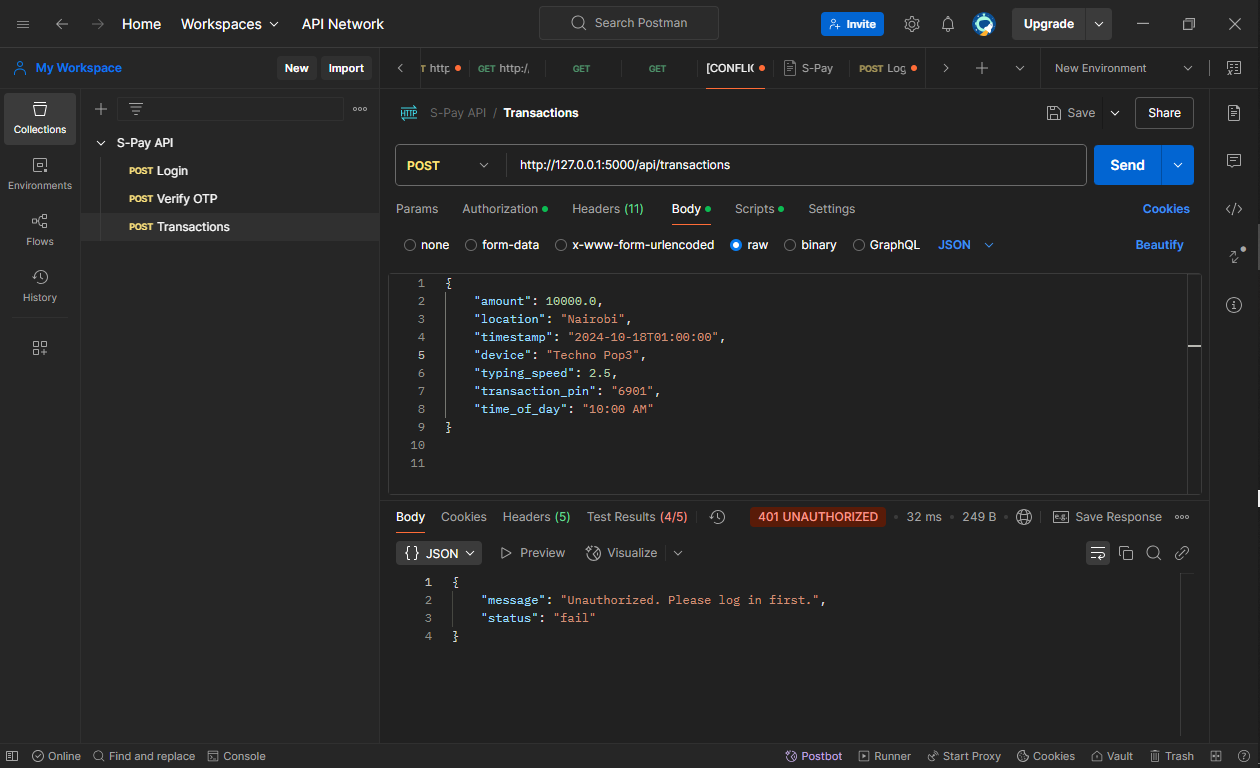Click the request URL field
The height and width of the screenshot is (768, 1260).
point(796,165)
